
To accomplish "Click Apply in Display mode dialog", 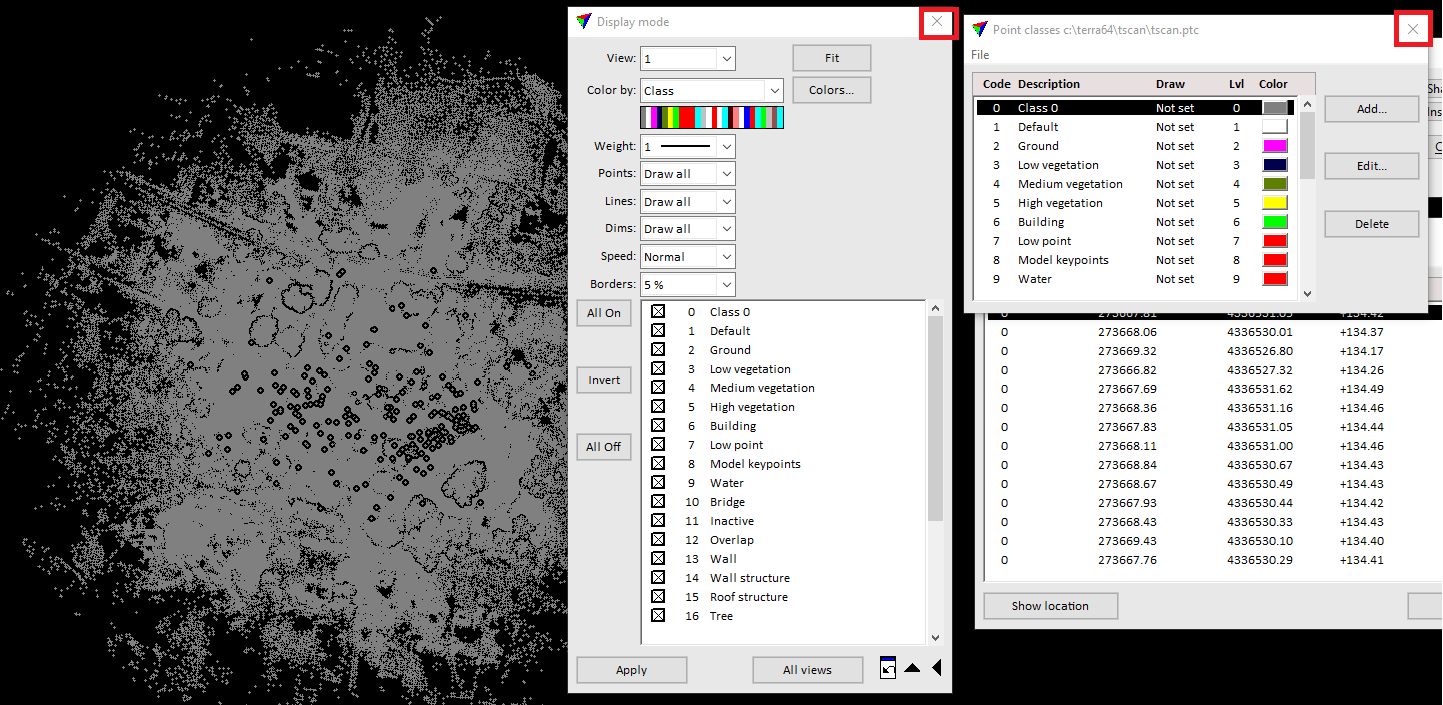I will click(631, 669).
